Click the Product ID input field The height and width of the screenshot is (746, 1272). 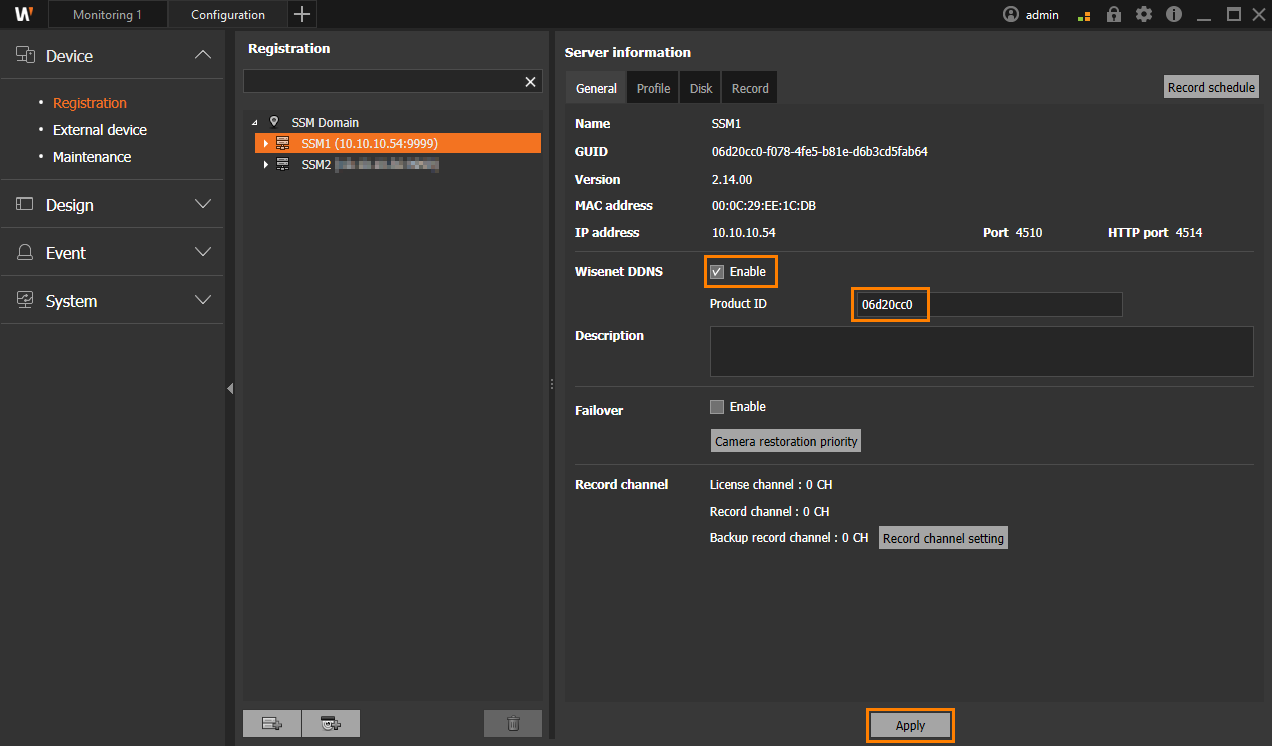[988, 305]
